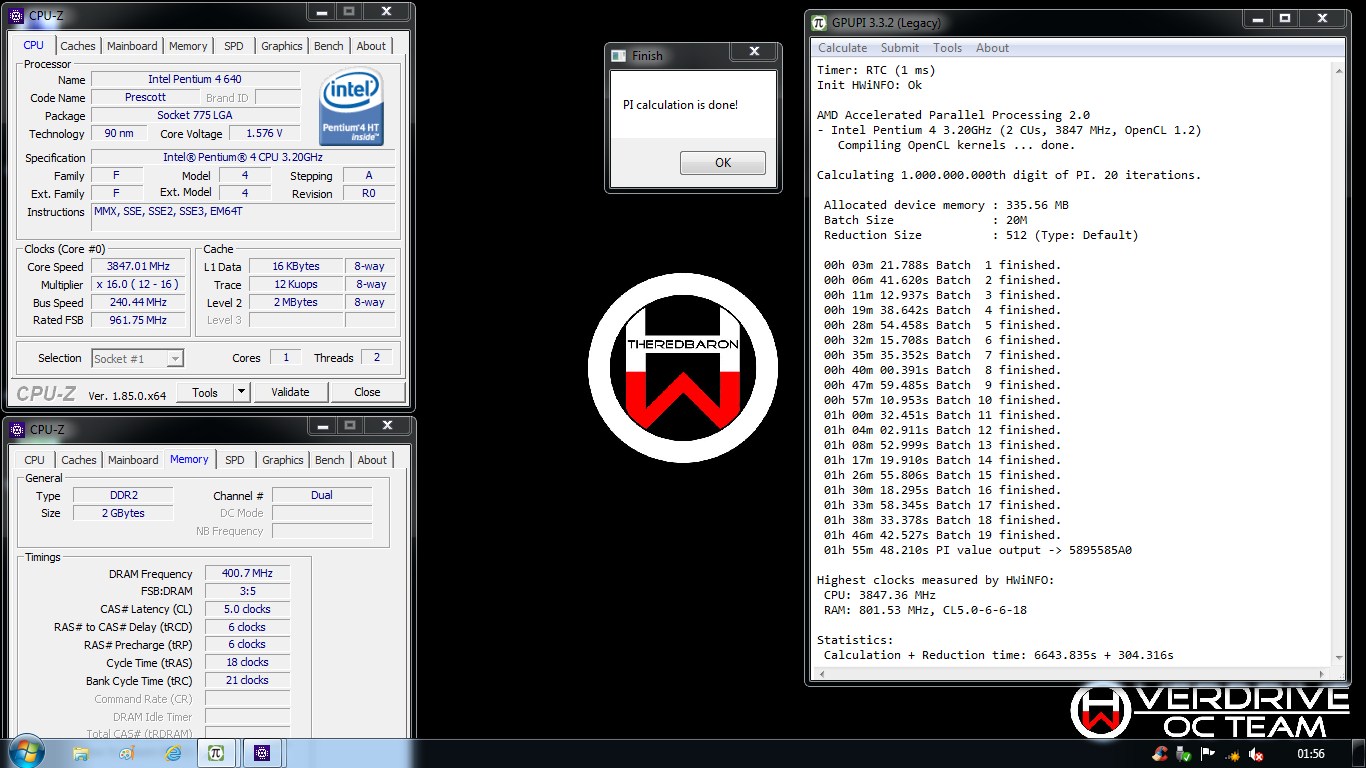Click the Show Desktop button at the taskbar edge
This screenshot has width=1366, height=768.
(x=1359, y=754)
